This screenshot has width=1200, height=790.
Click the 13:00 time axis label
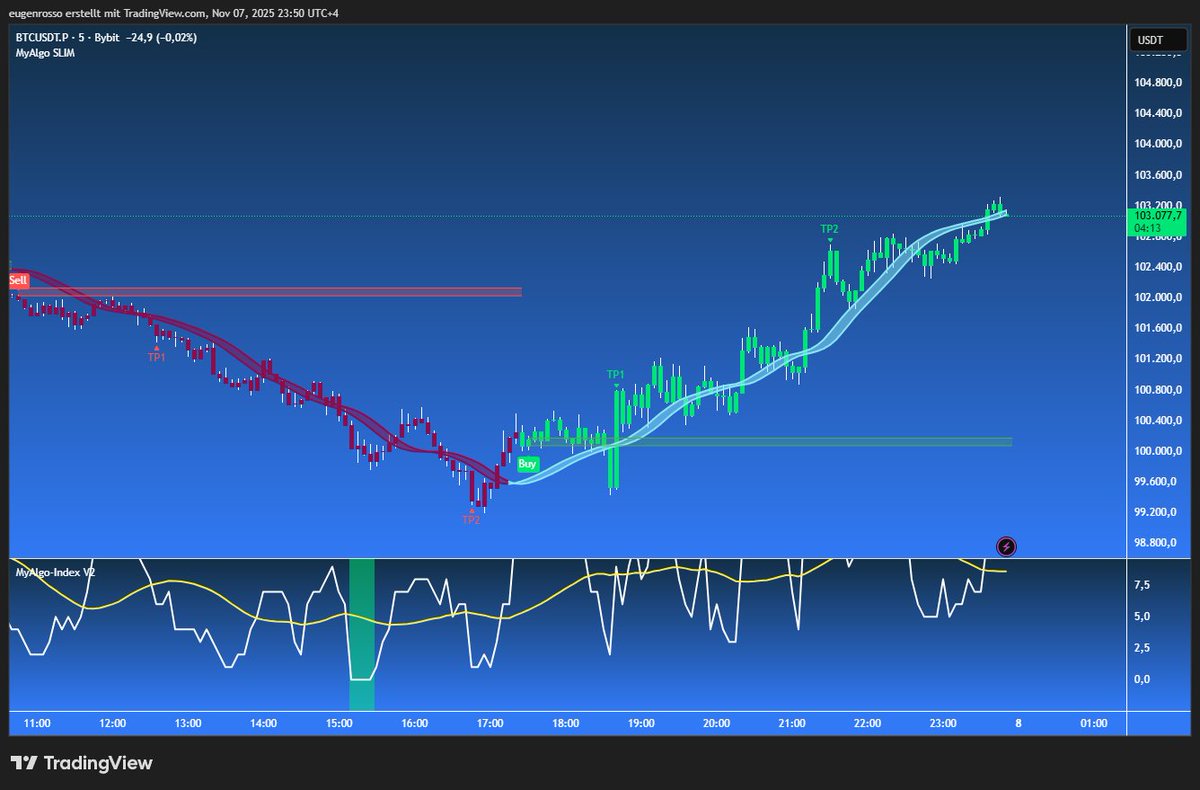(x=188, y=723)
